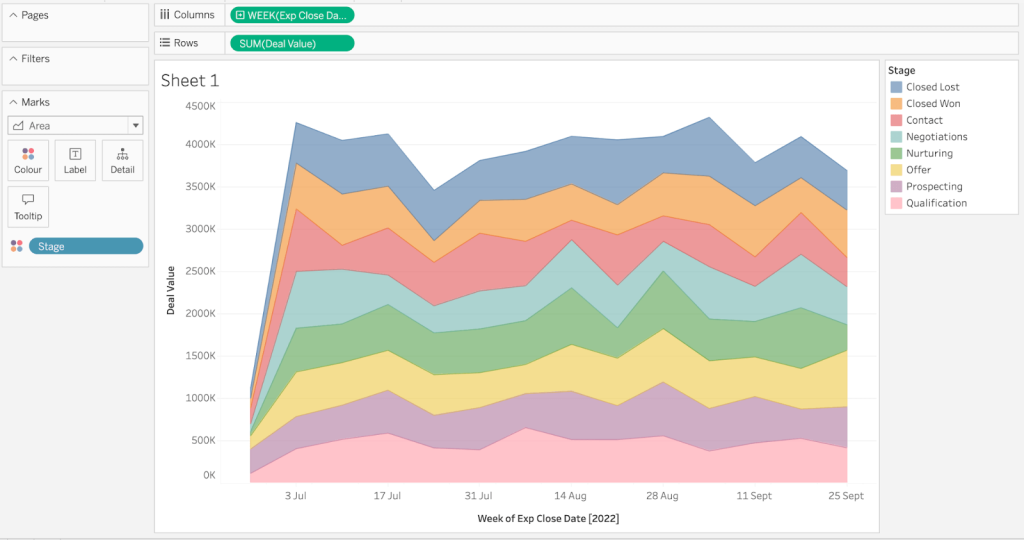Select the Nurturing legend label
This screenshot has height=540, width=1024.
pos(929,153)
